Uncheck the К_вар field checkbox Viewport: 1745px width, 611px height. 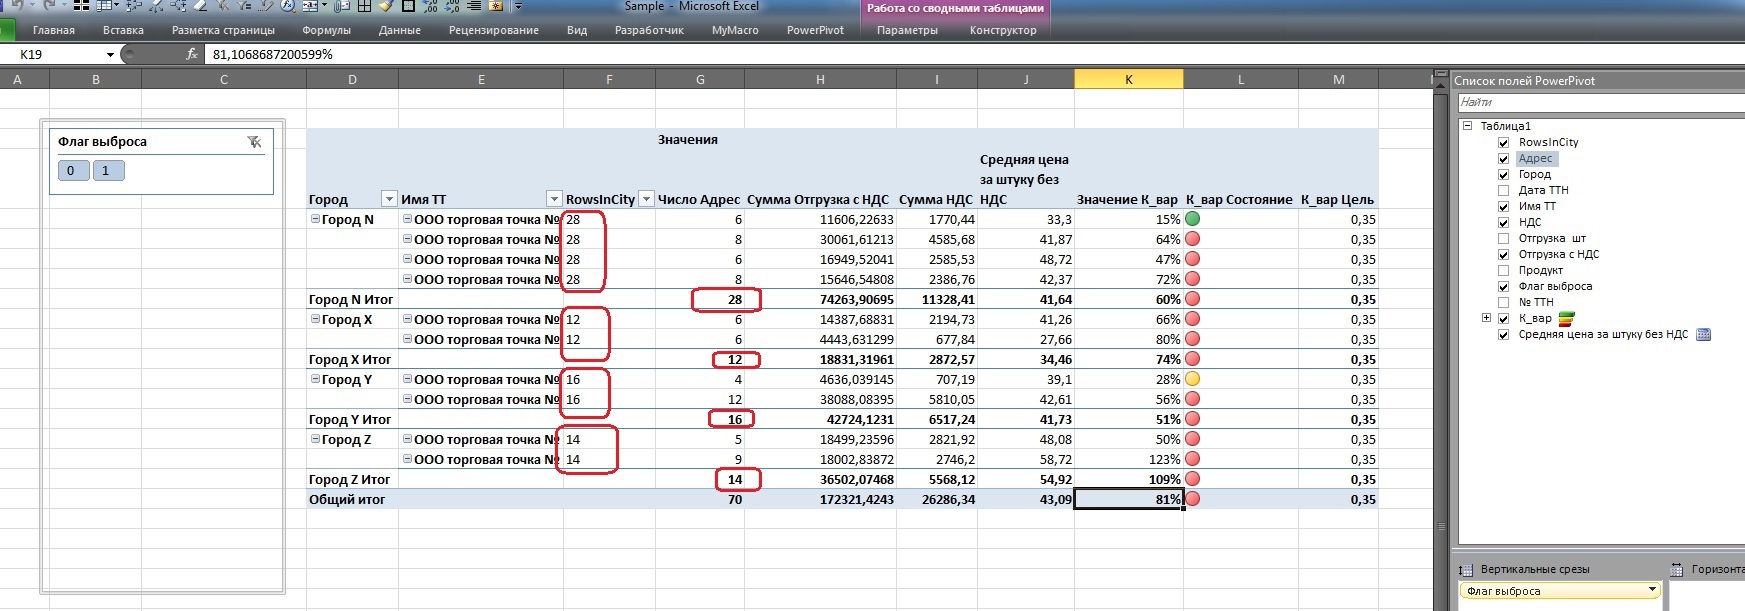[x=1503, y=318]
